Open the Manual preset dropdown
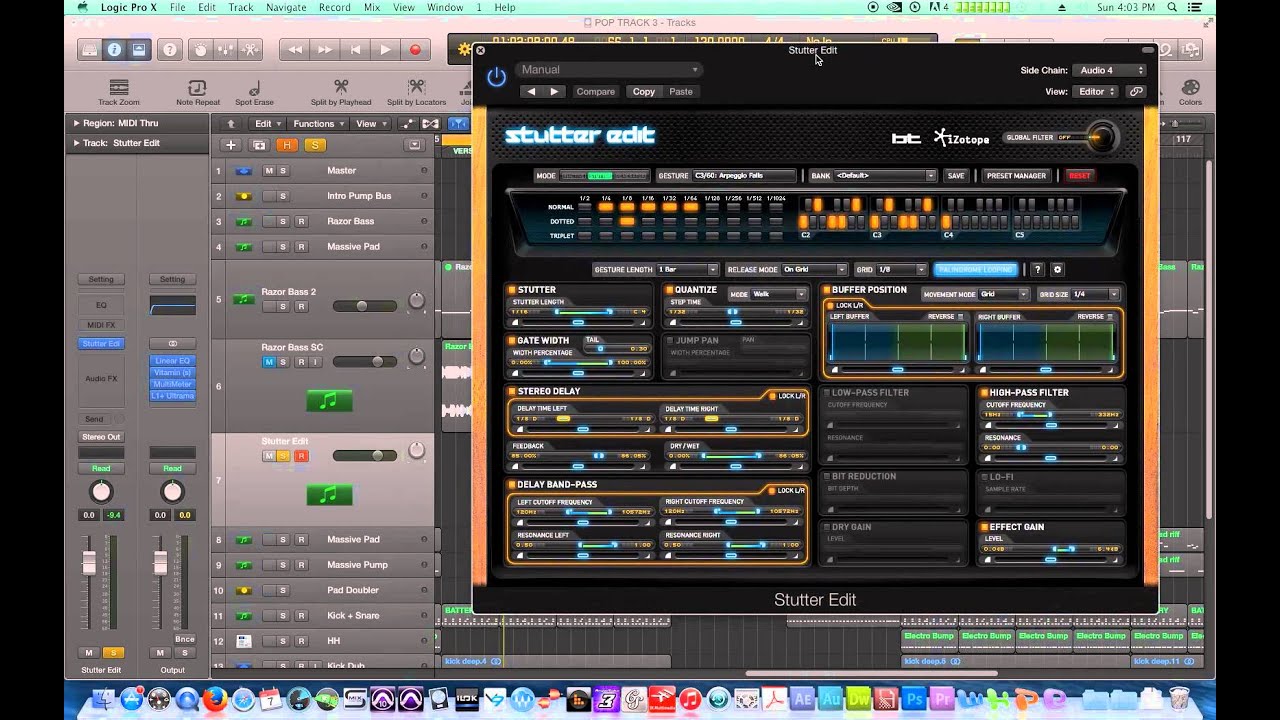Viewport: 1280px width, 720px height. [608, 69]
